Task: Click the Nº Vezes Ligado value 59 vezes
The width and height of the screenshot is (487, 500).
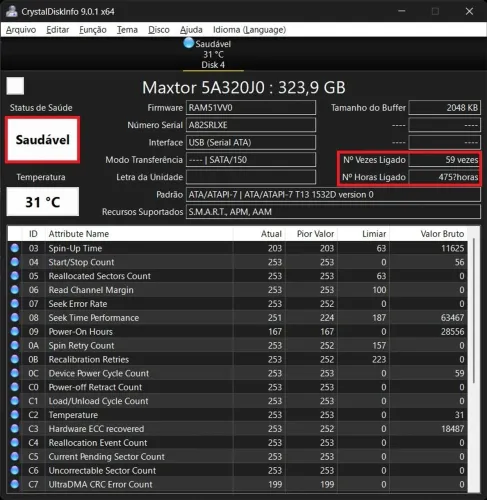Action: [x=445, y=160]
